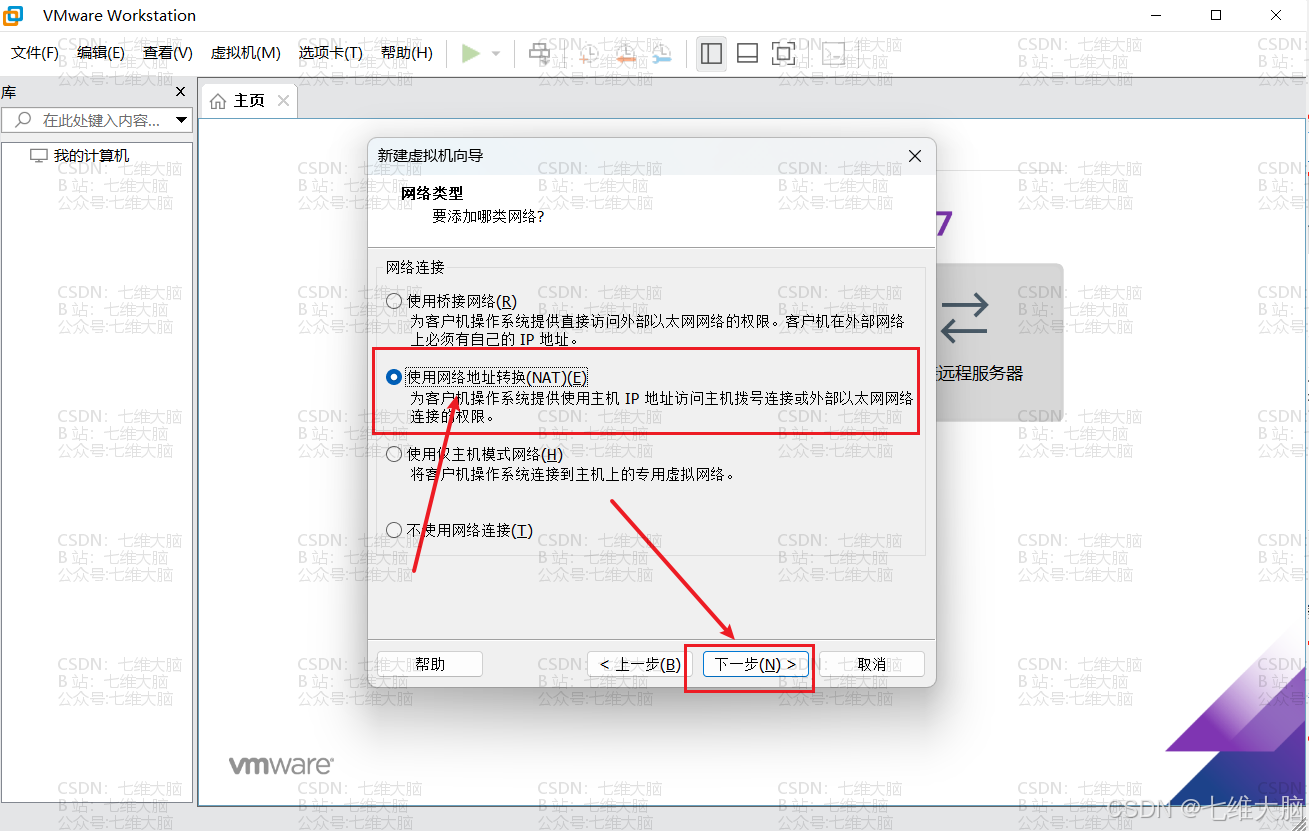1309x831 pixels.
Task: Open the 文件(F) menu
Action: pos(35,53)
